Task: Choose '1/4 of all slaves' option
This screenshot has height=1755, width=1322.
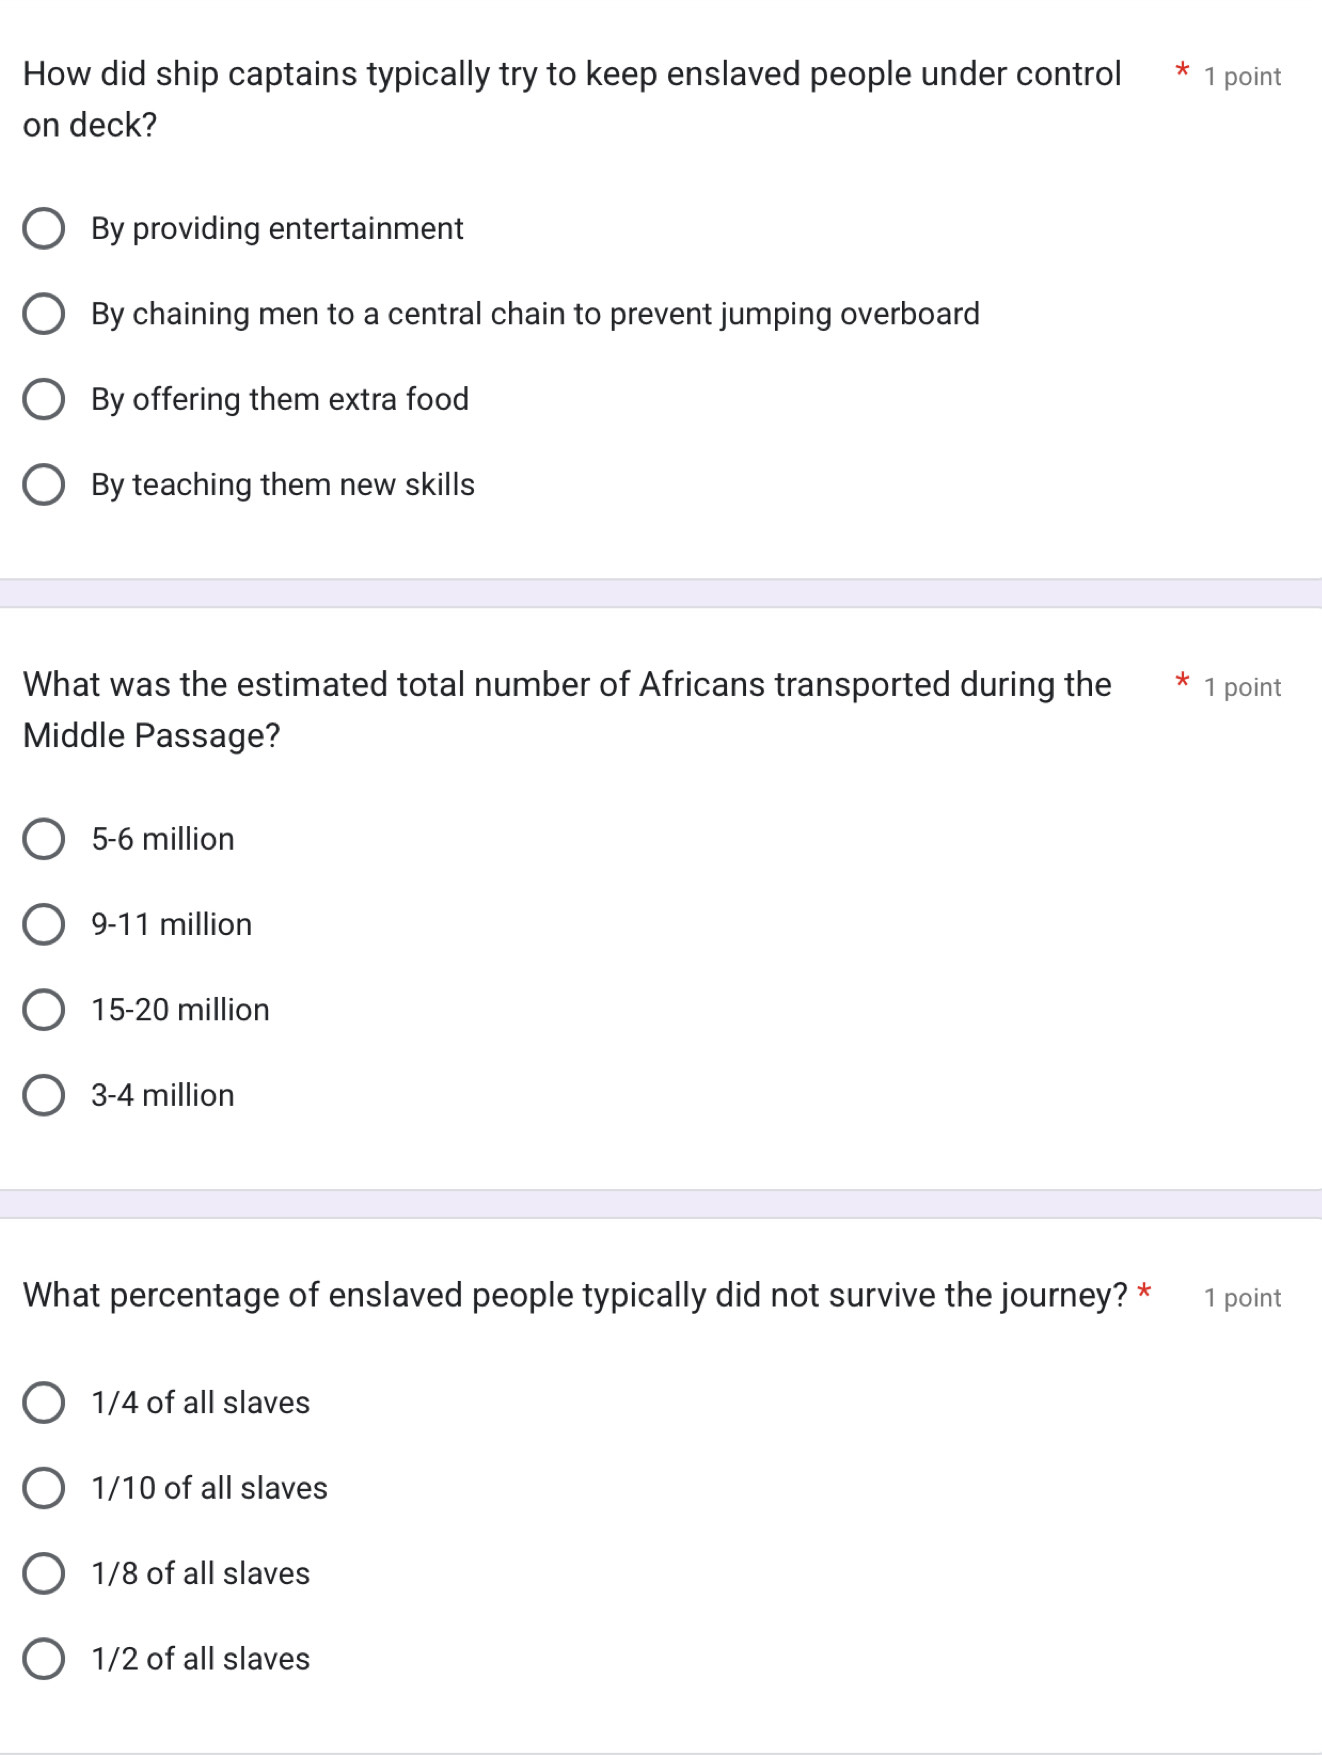Action: [x=44, y=1403]
